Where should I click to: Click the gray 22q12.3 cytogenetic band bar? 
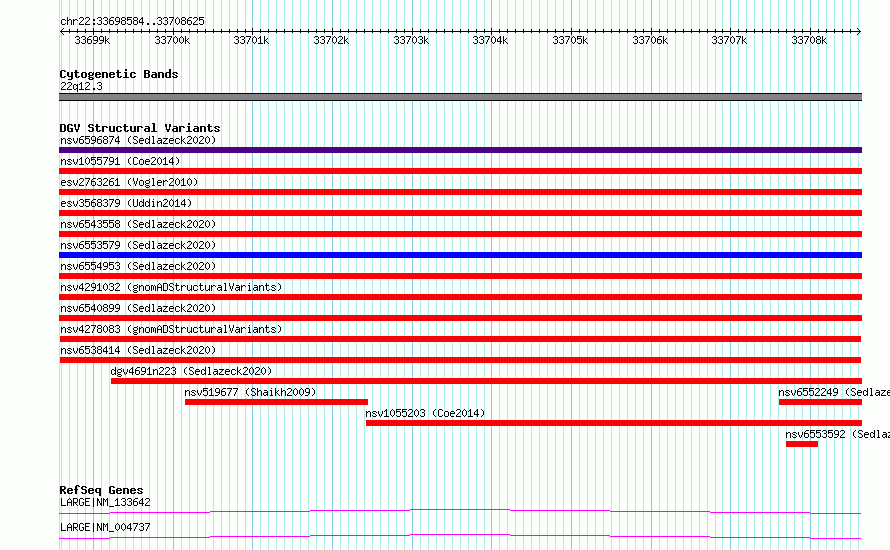pyautogui.click(x=460, y=97)
